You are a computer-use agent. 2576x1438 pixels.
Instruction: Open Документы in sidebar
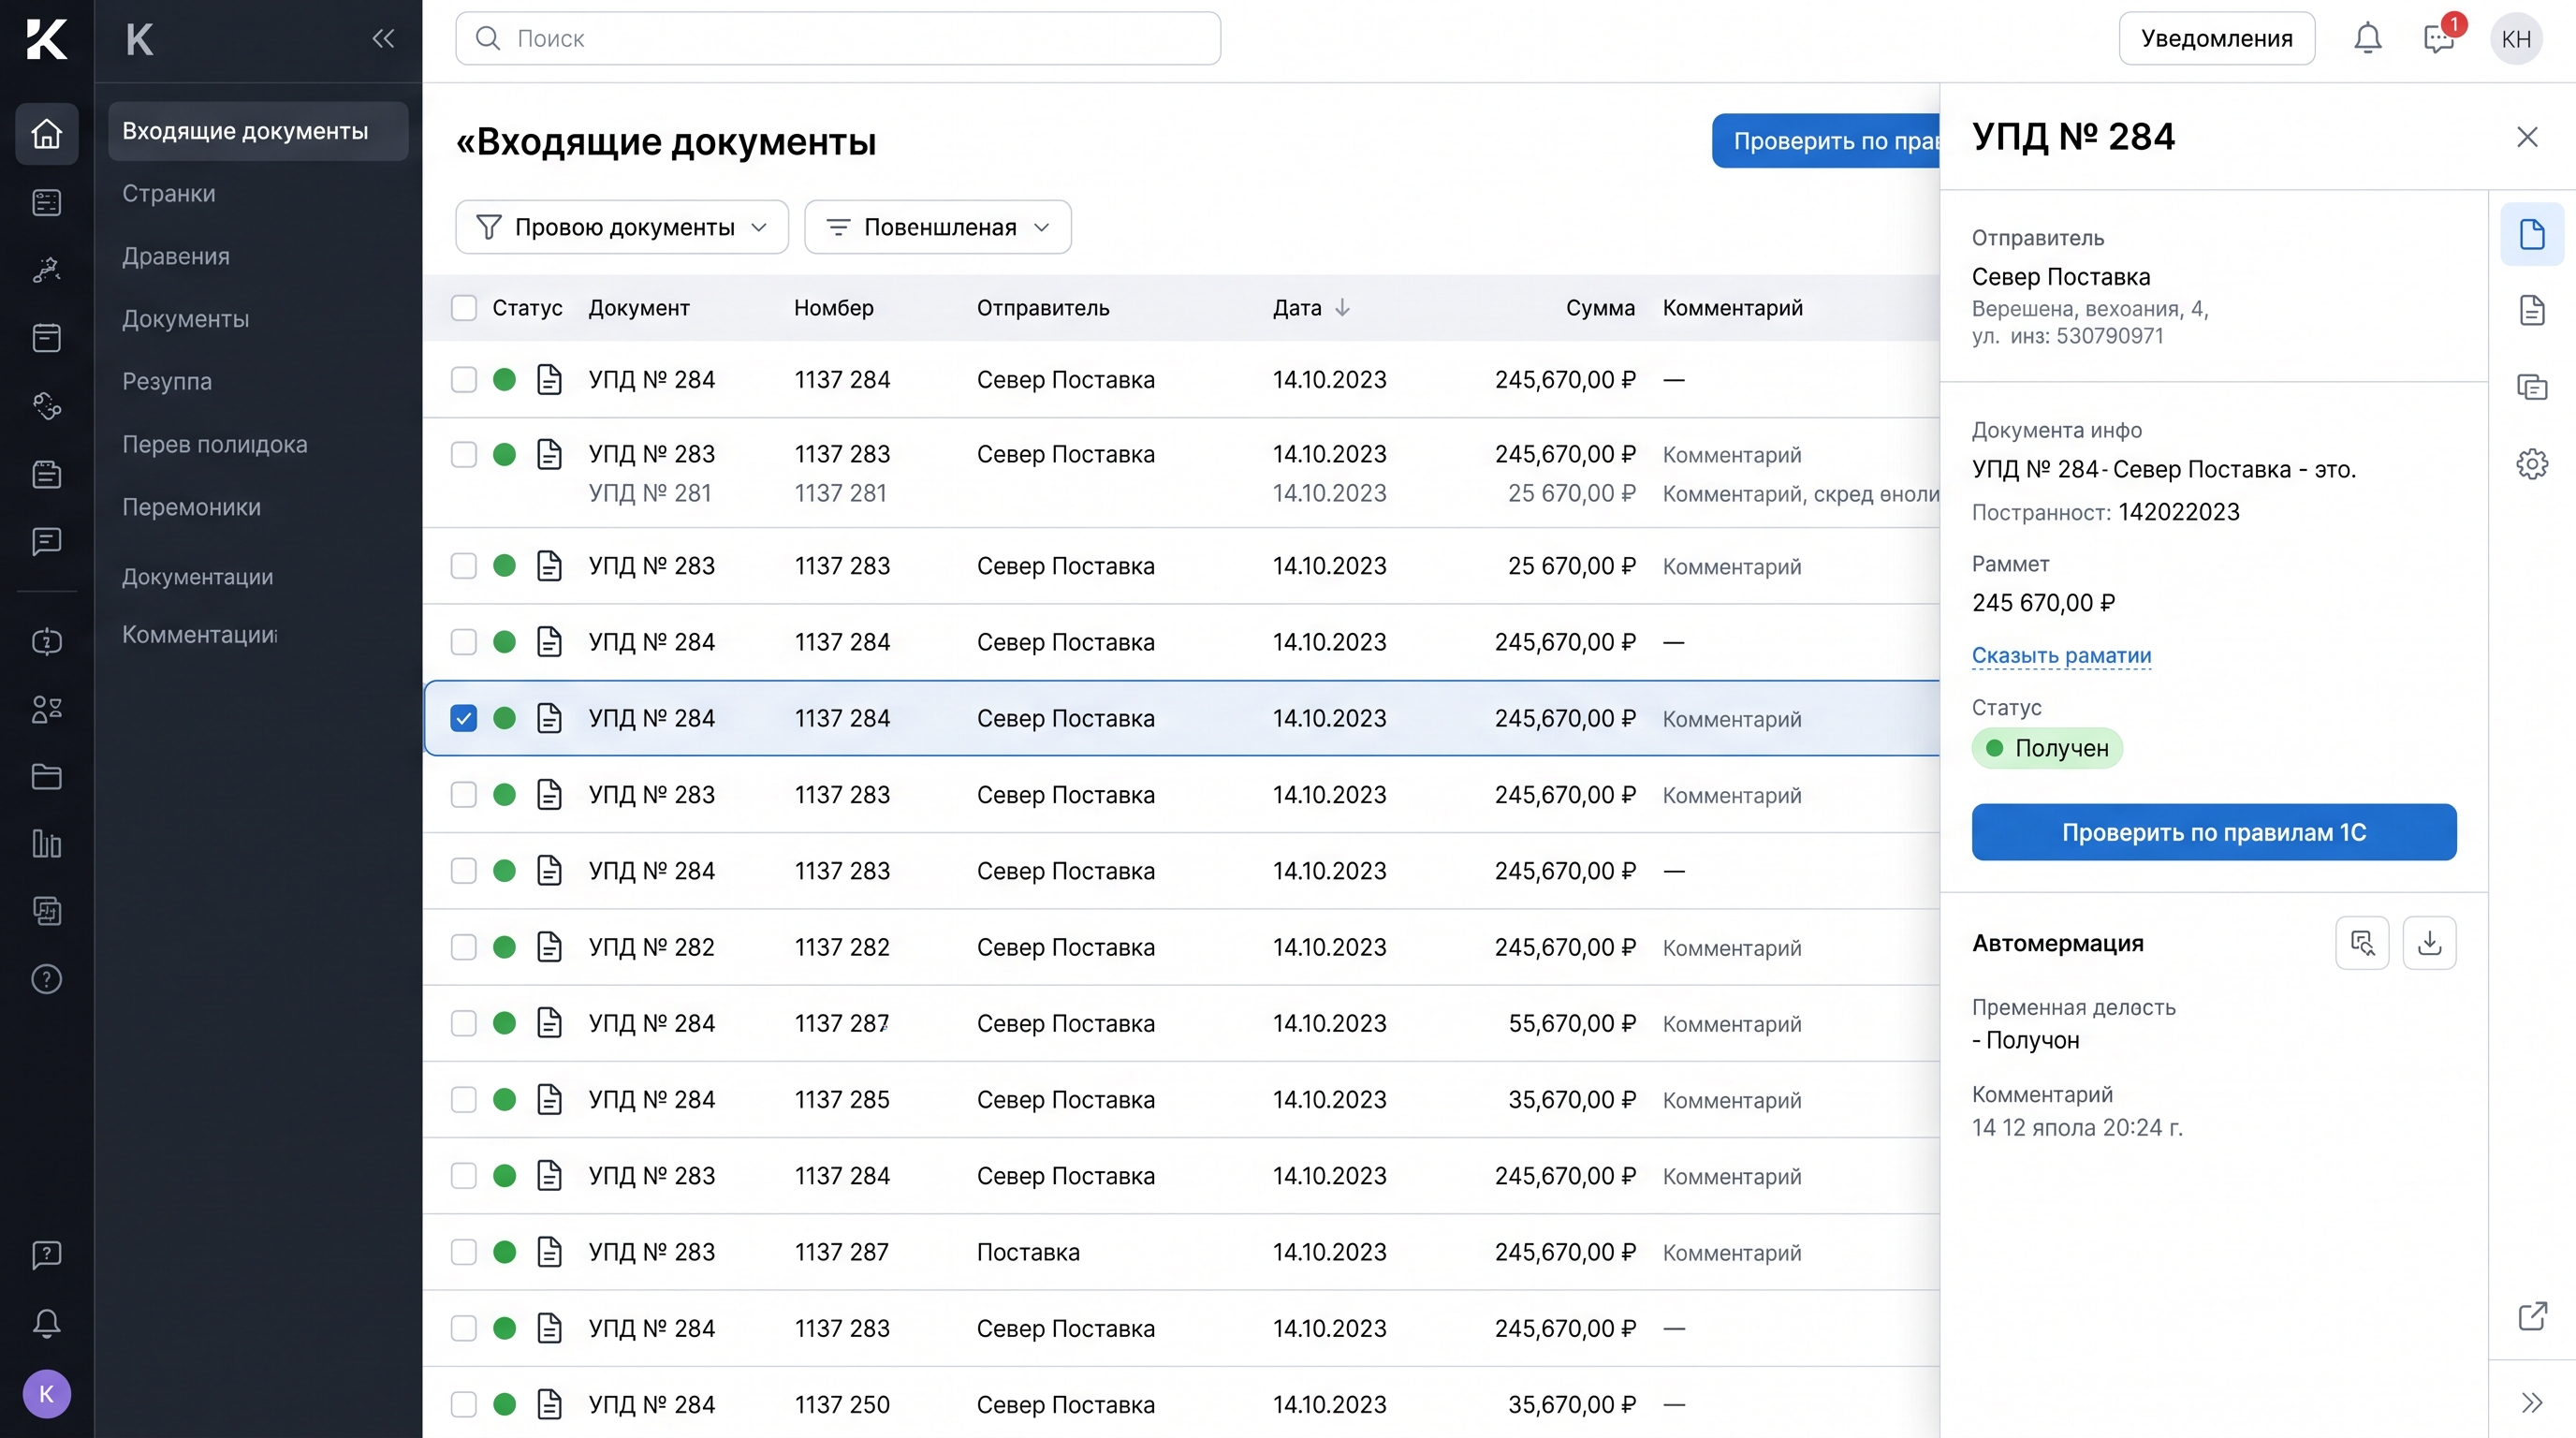pyautogui.click(x=186, y=319)
